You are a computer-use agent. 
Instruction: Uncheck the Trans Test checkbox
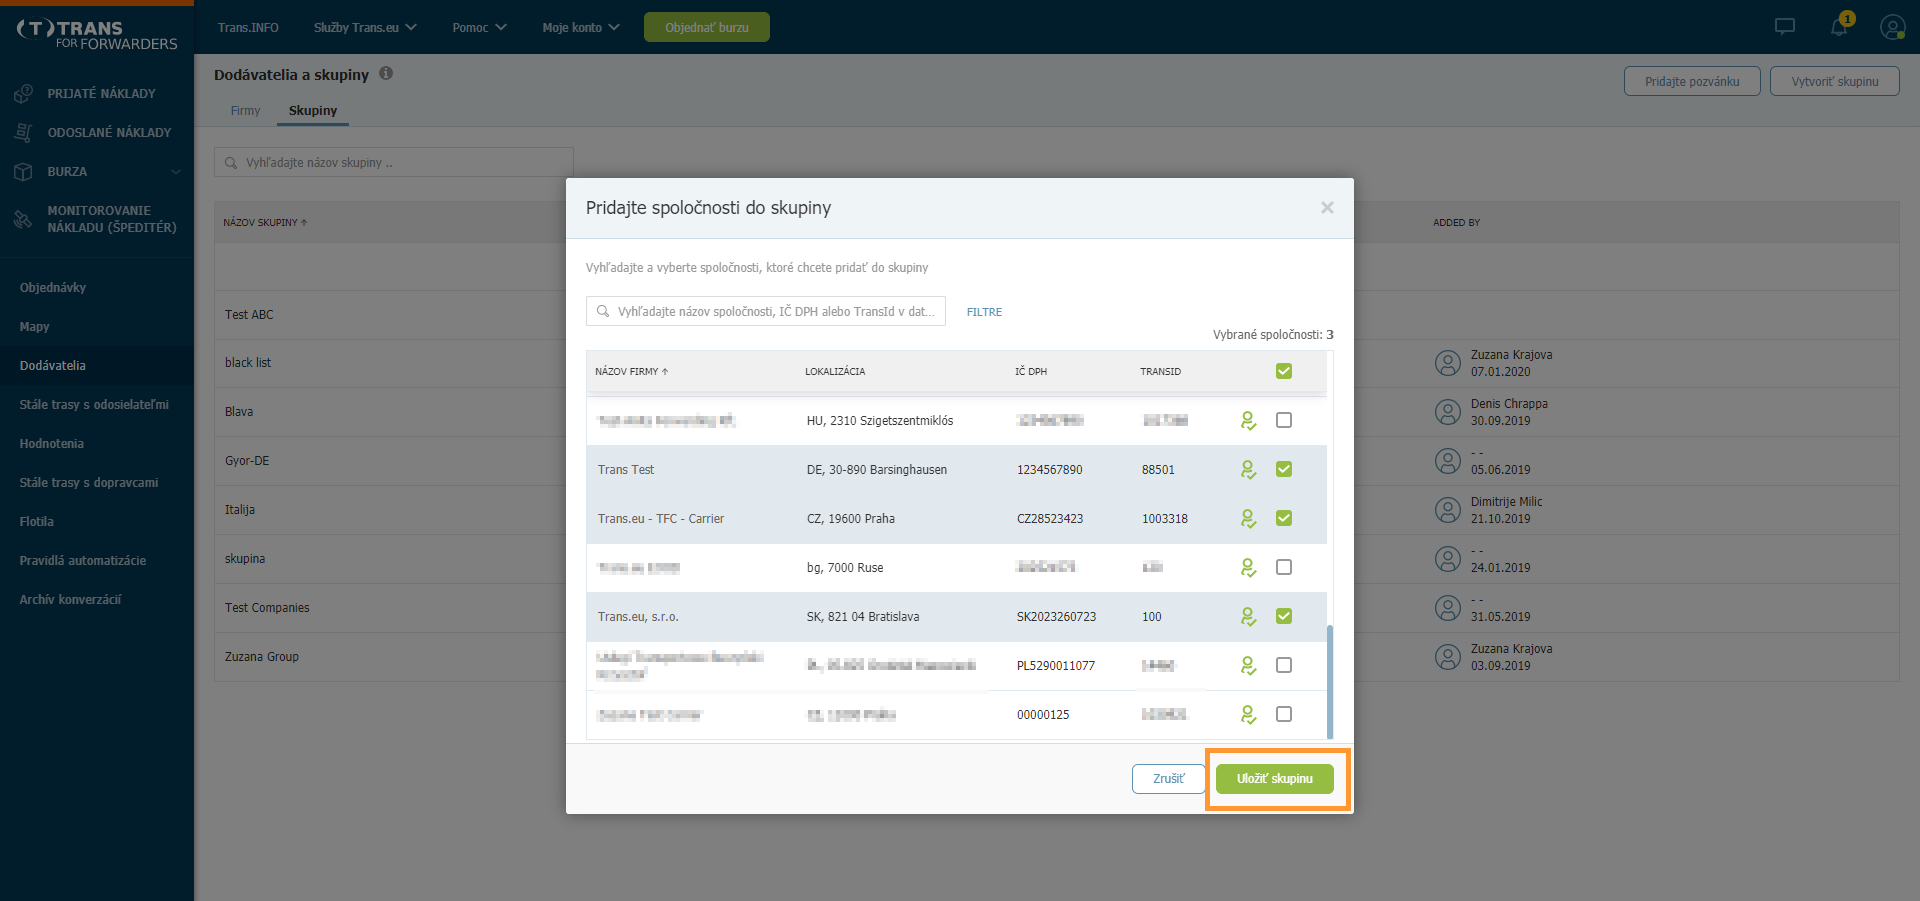1284,469
